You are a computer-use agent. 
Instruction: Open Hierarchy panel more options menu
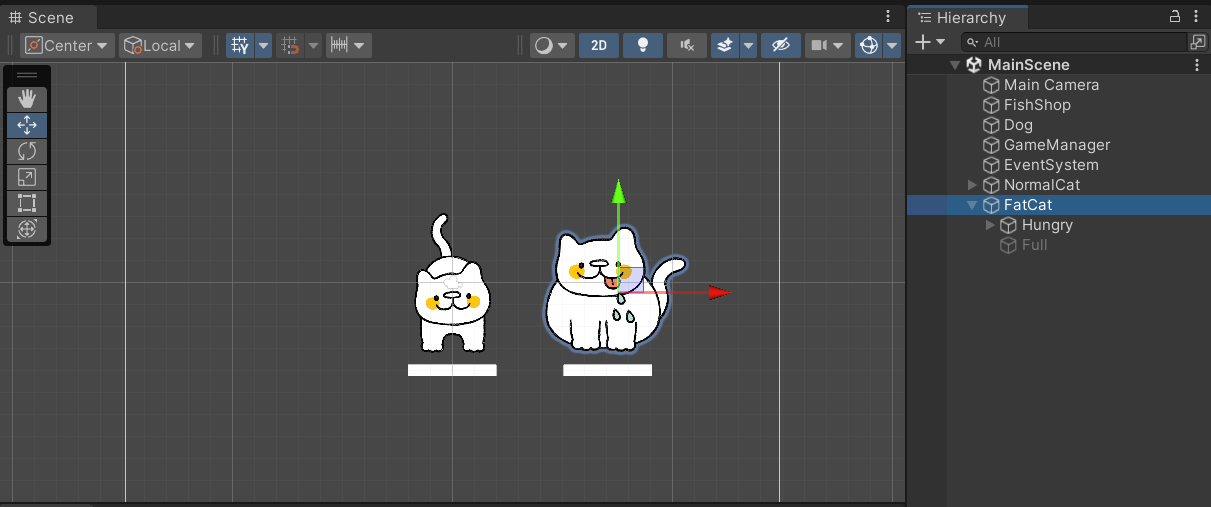coord(1198,17)
